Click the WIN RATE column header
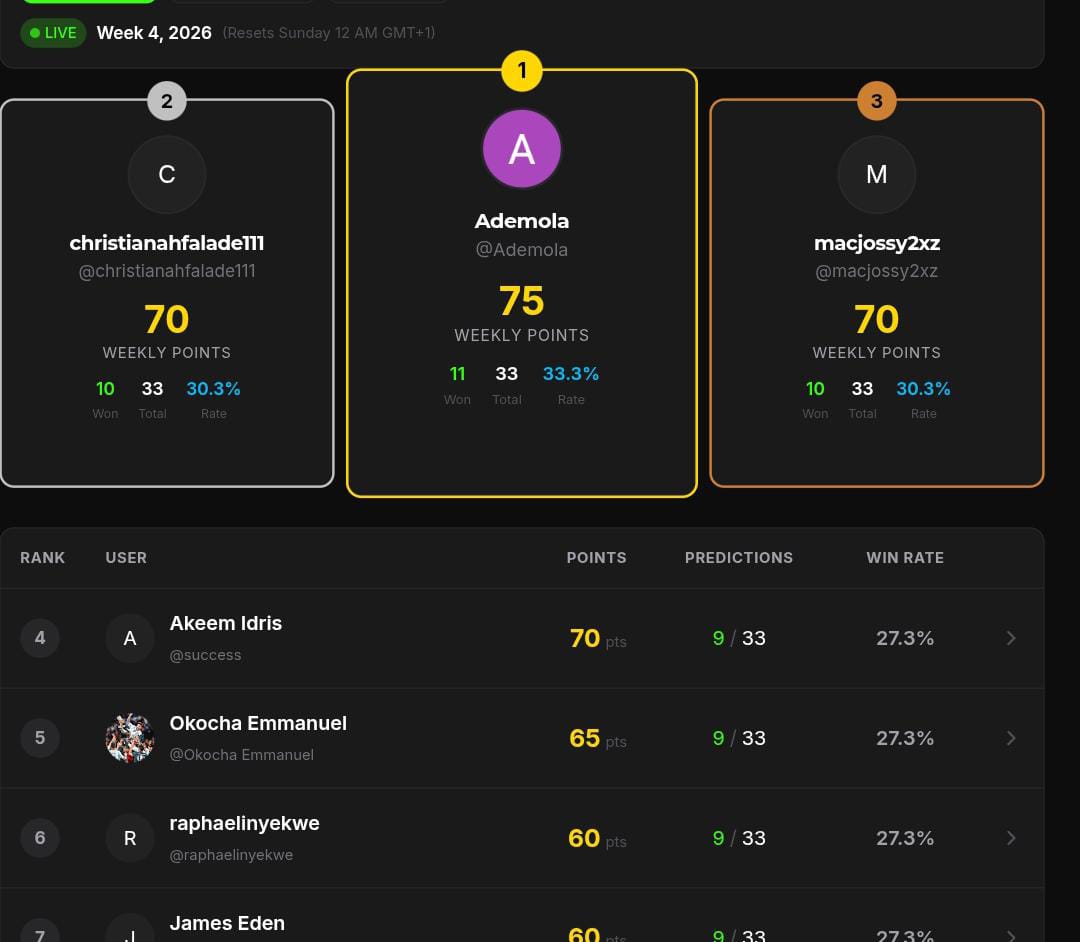The width and height of the screenshot is (1080, 942). 905,557
